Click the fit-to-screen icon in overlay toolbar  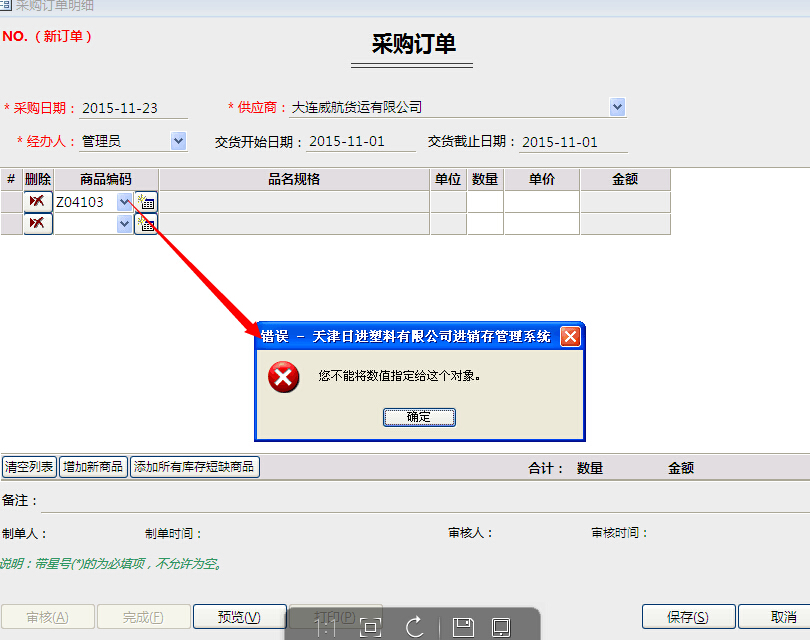[370, 627]
